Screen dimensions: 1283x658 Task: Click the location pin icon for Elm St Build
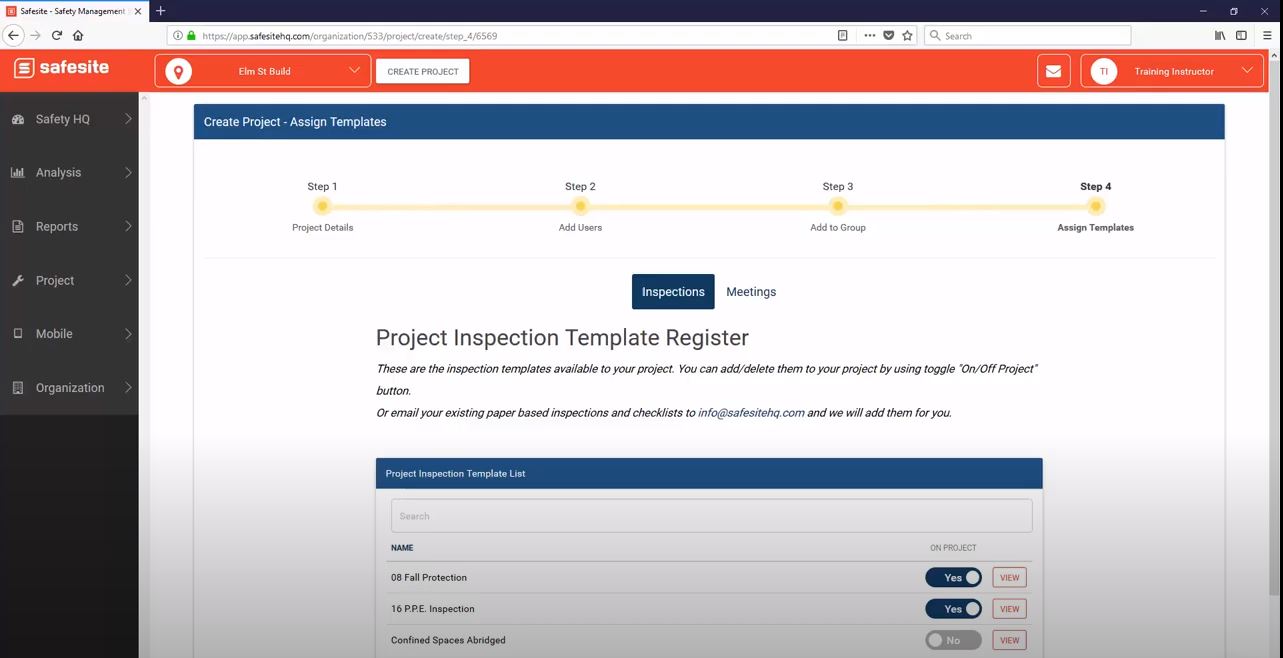pyautogui.click(x=178, y=71)
